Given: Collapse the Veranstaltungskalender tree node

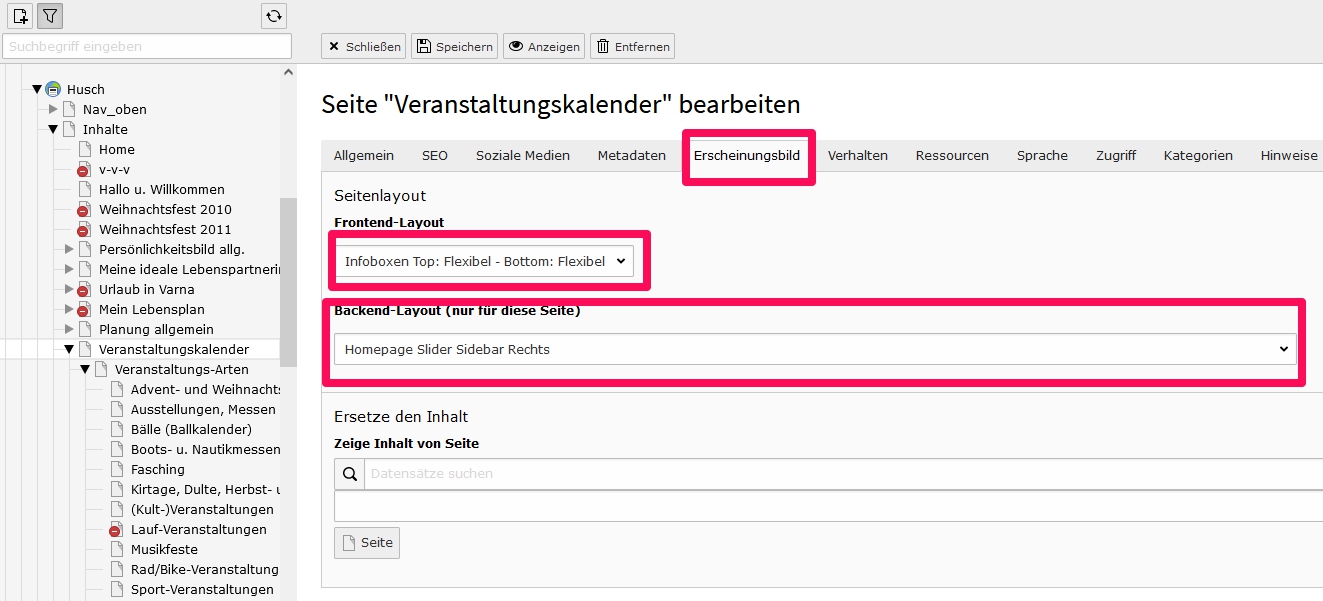Looking at the screenshot, I should tap(69, 349).
